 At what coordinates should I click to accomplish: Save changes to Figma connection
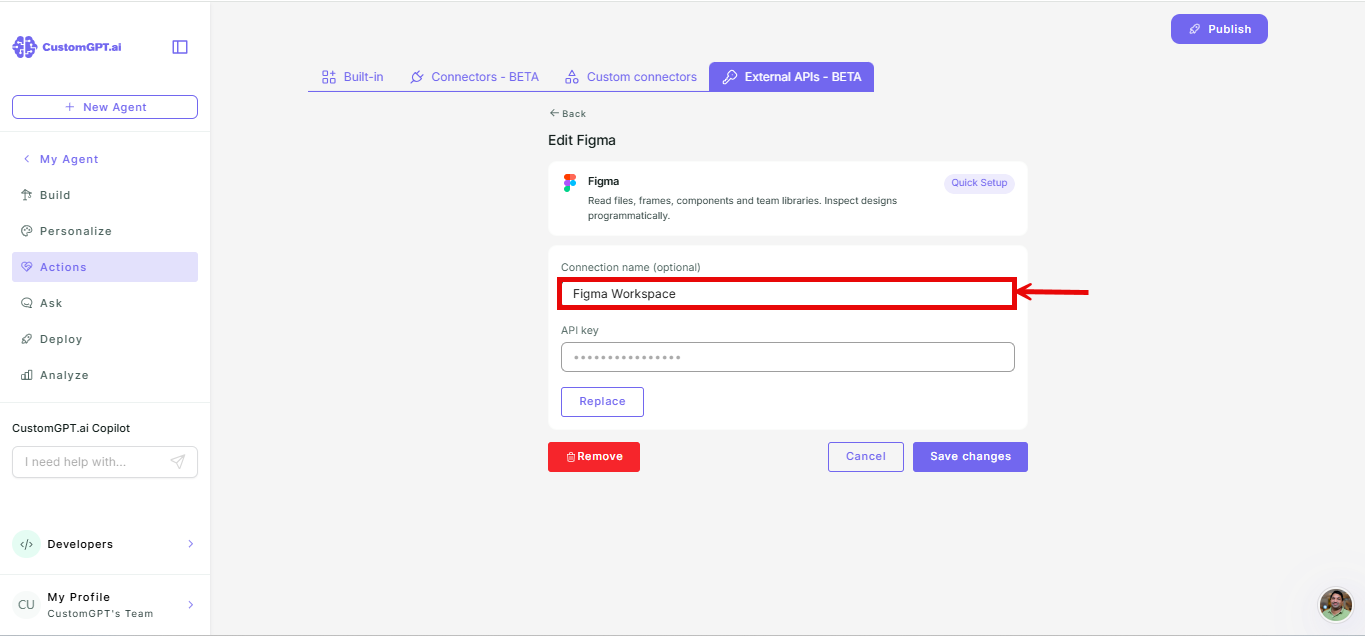click(970, 457)
